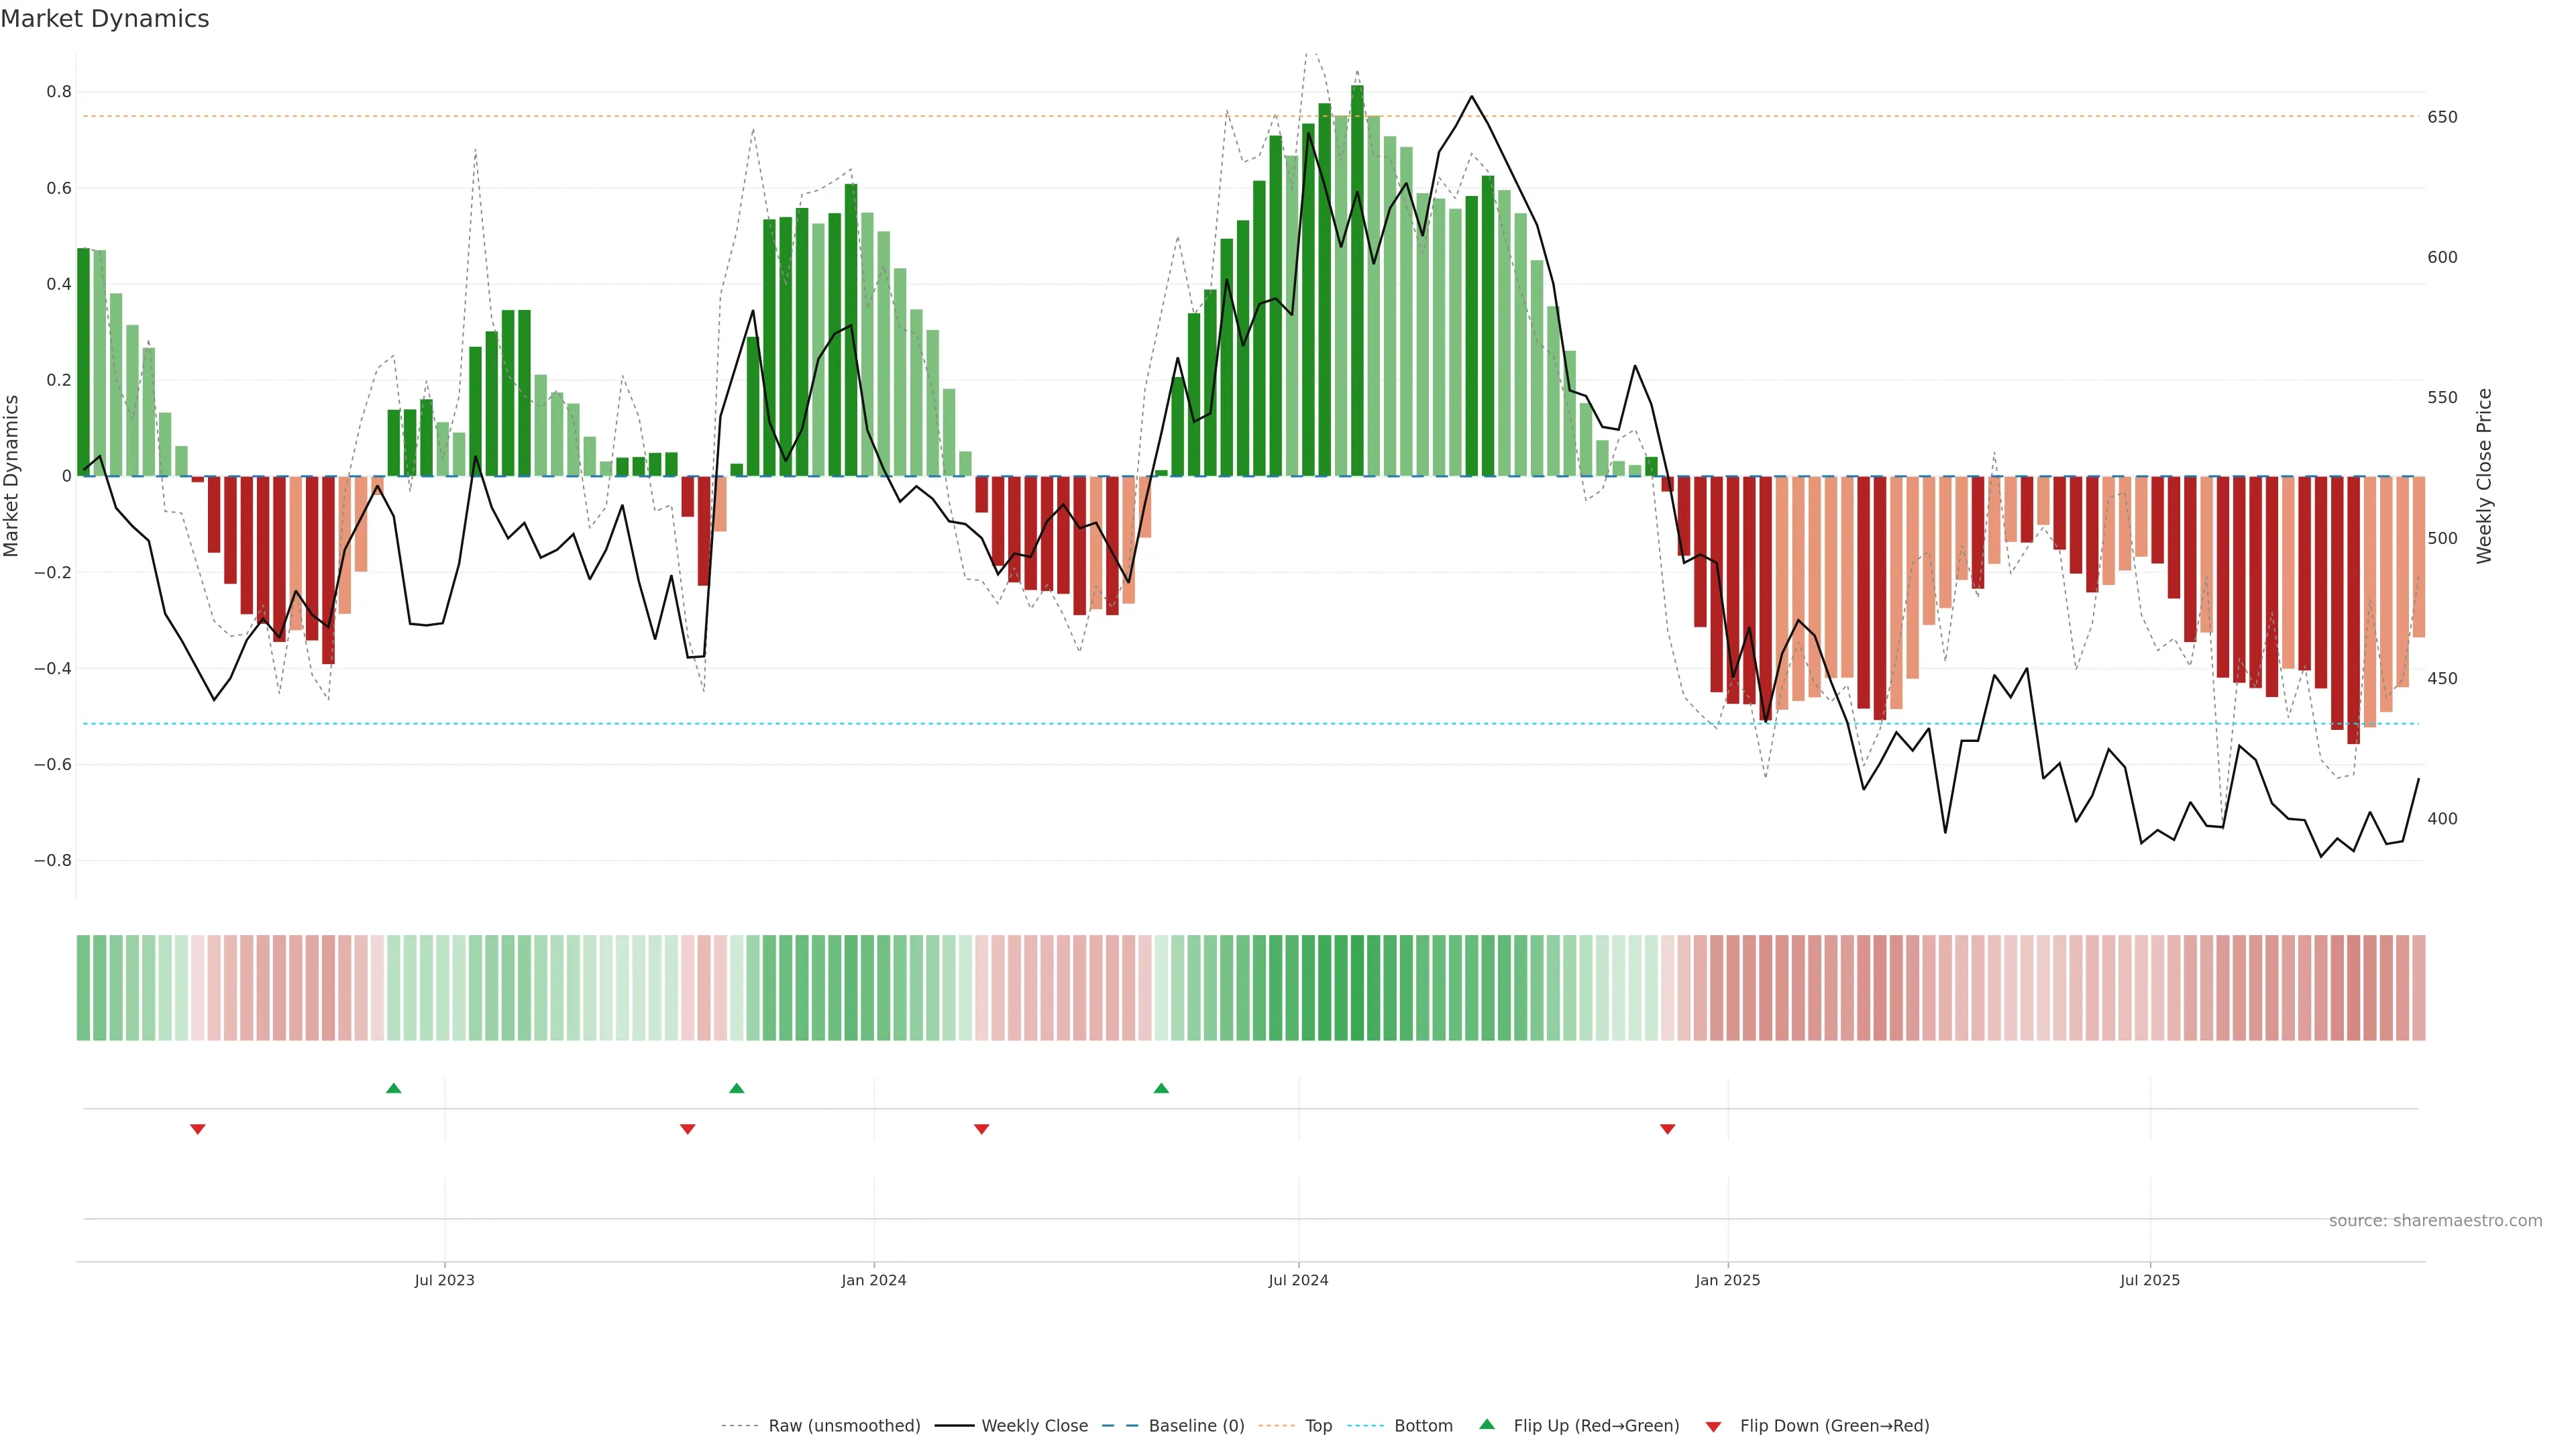Click the green Flip Up legend triangle
Screen dimensions: 2576x1449
pyautogui.click(x=1487, y=1424)
